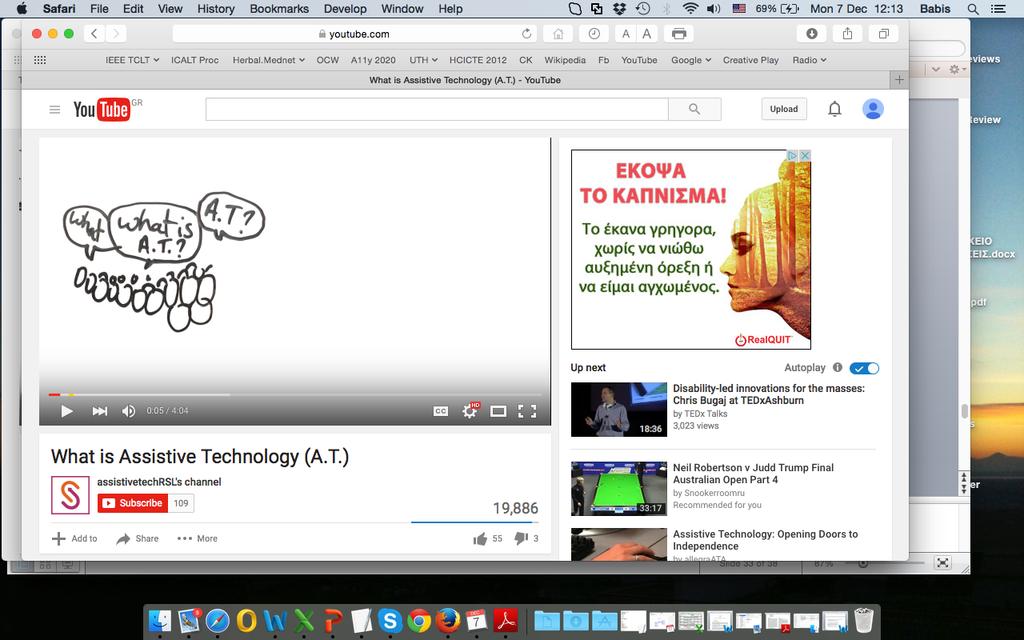Show browsing history clock button in toolbar

(x=594, y=34)
